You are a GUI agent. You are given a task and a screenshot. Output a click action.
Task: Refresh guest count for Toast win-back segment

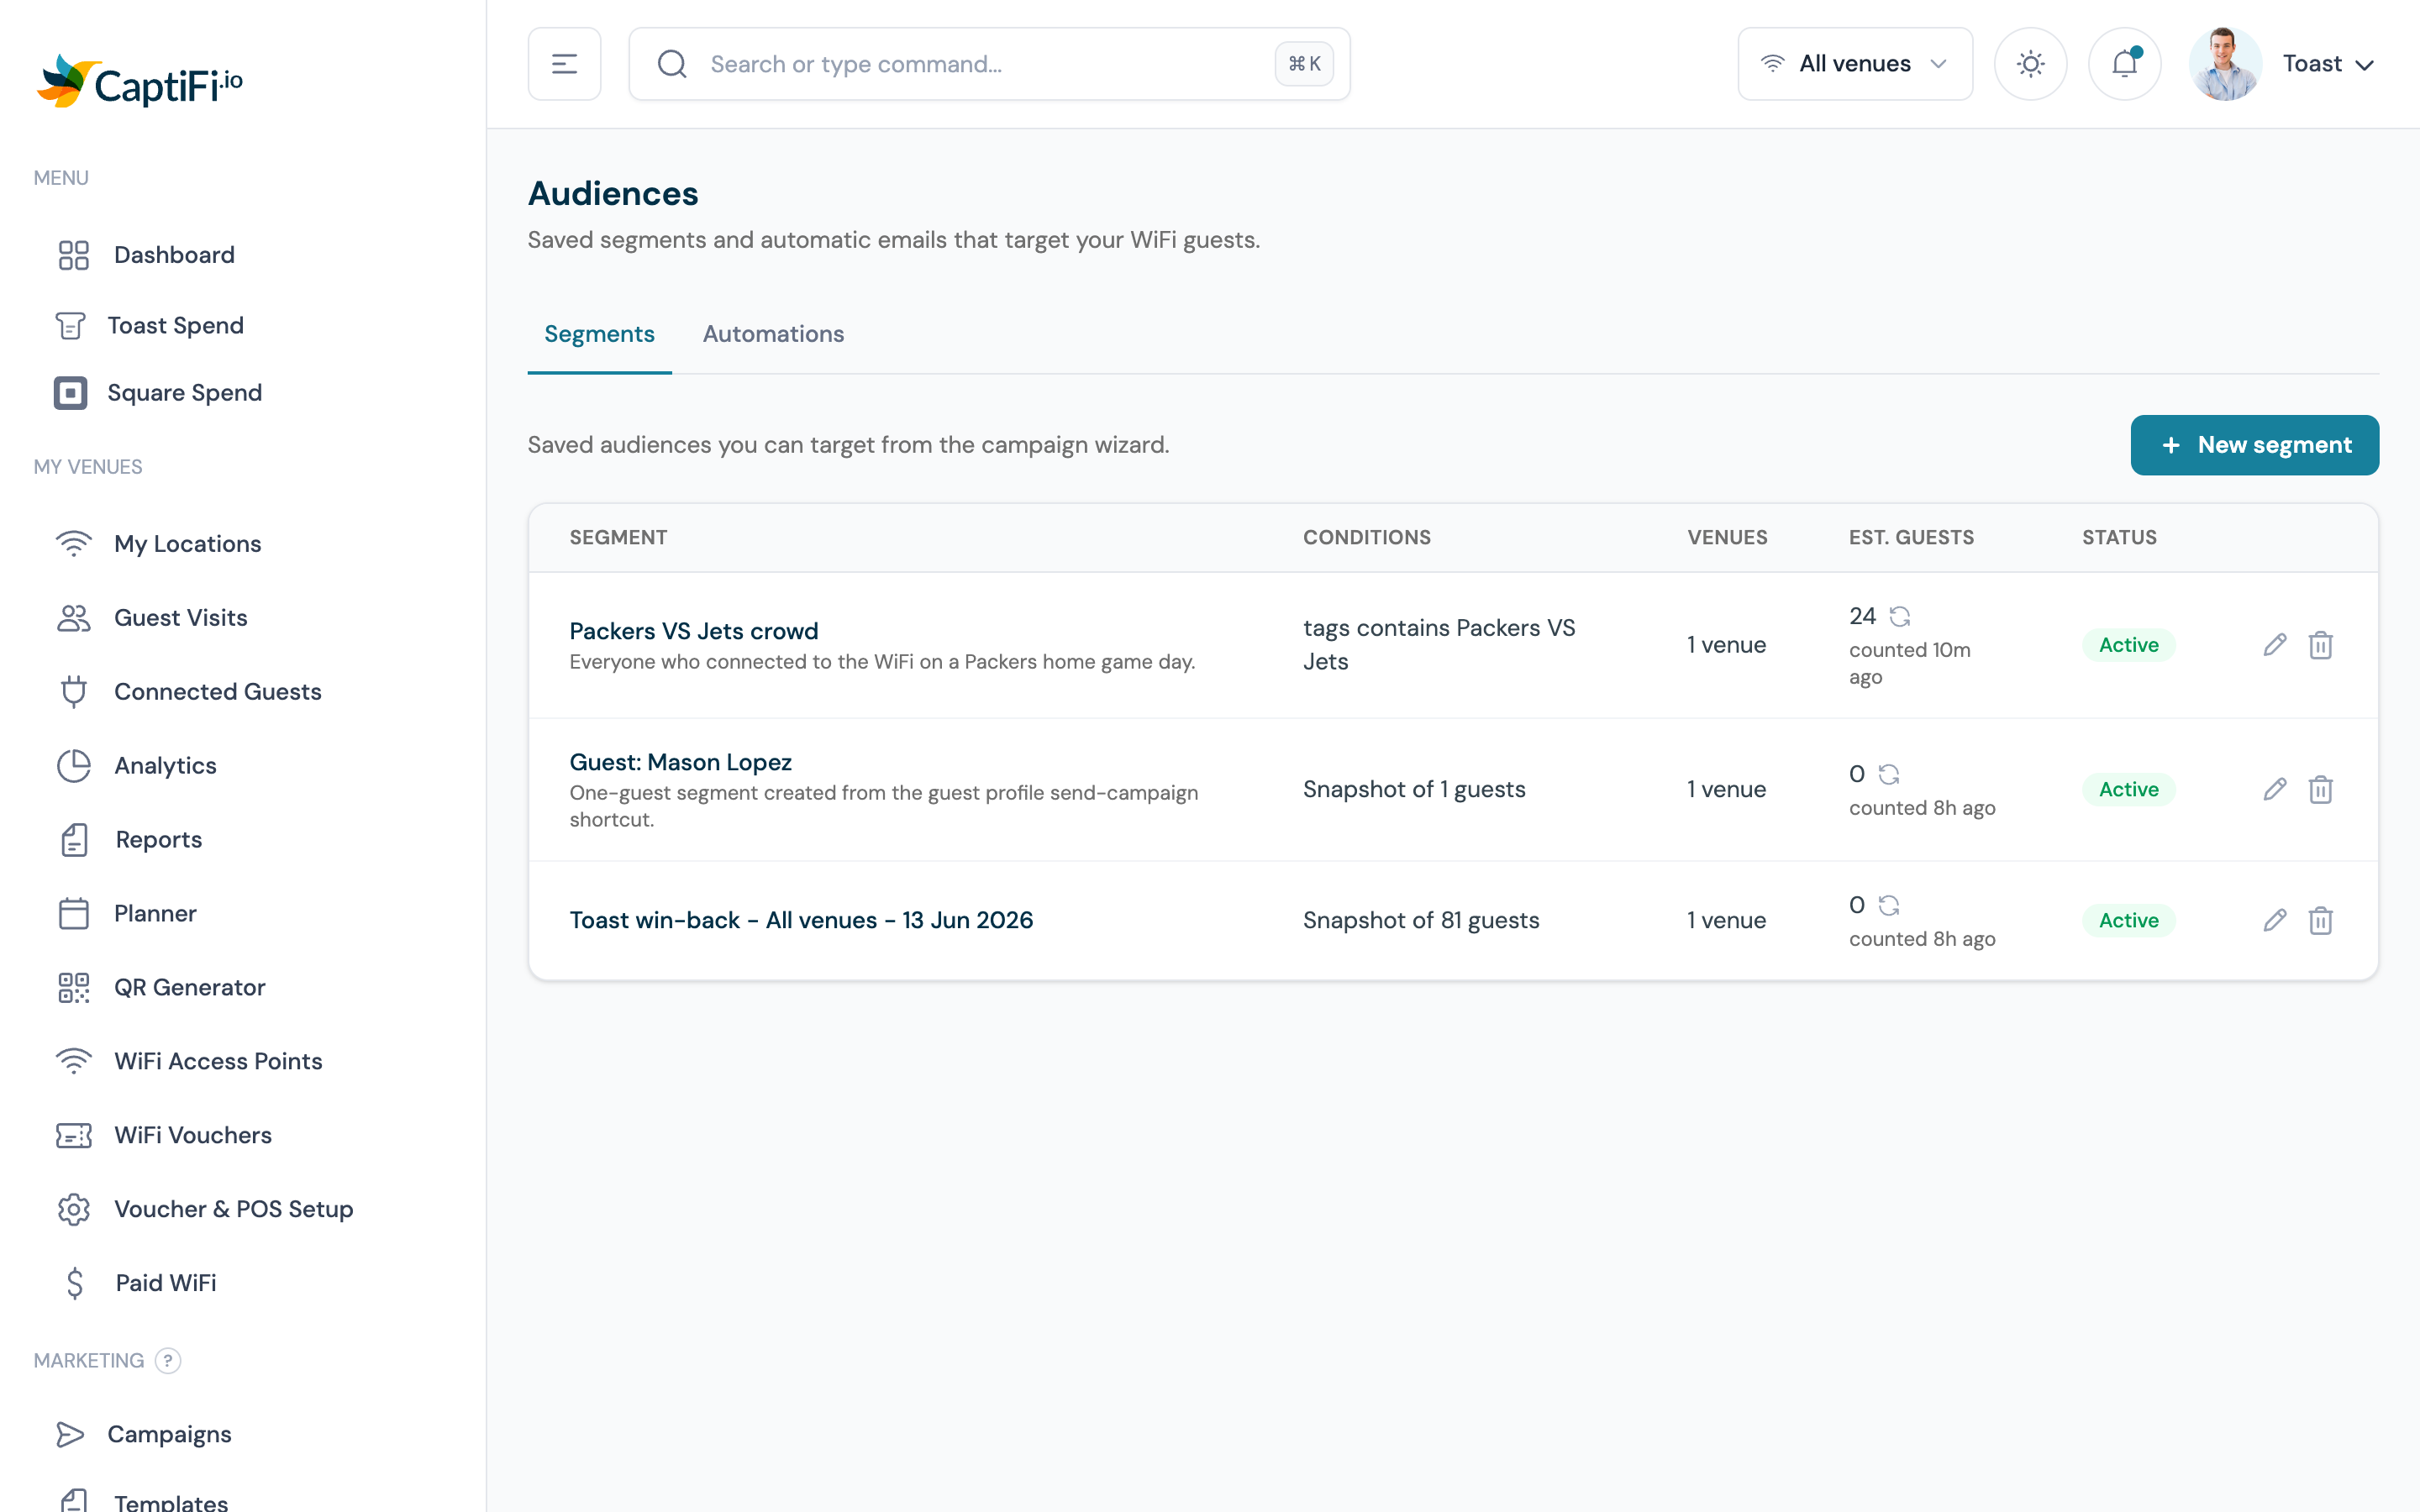click(x=1888, y=905)
